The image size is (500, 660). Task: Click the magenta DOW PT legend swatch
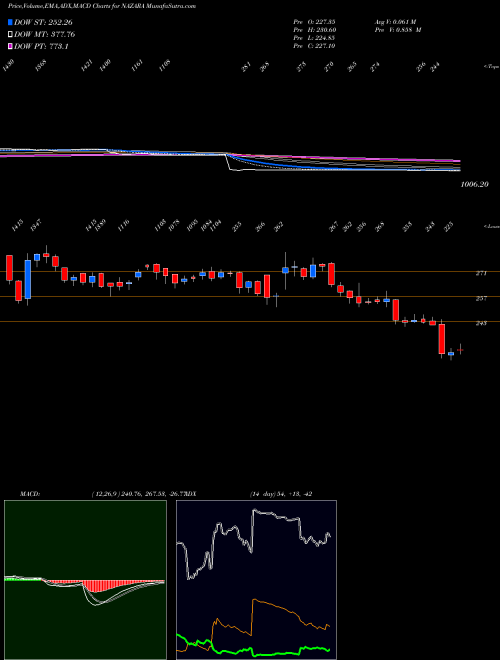(10, 46)
